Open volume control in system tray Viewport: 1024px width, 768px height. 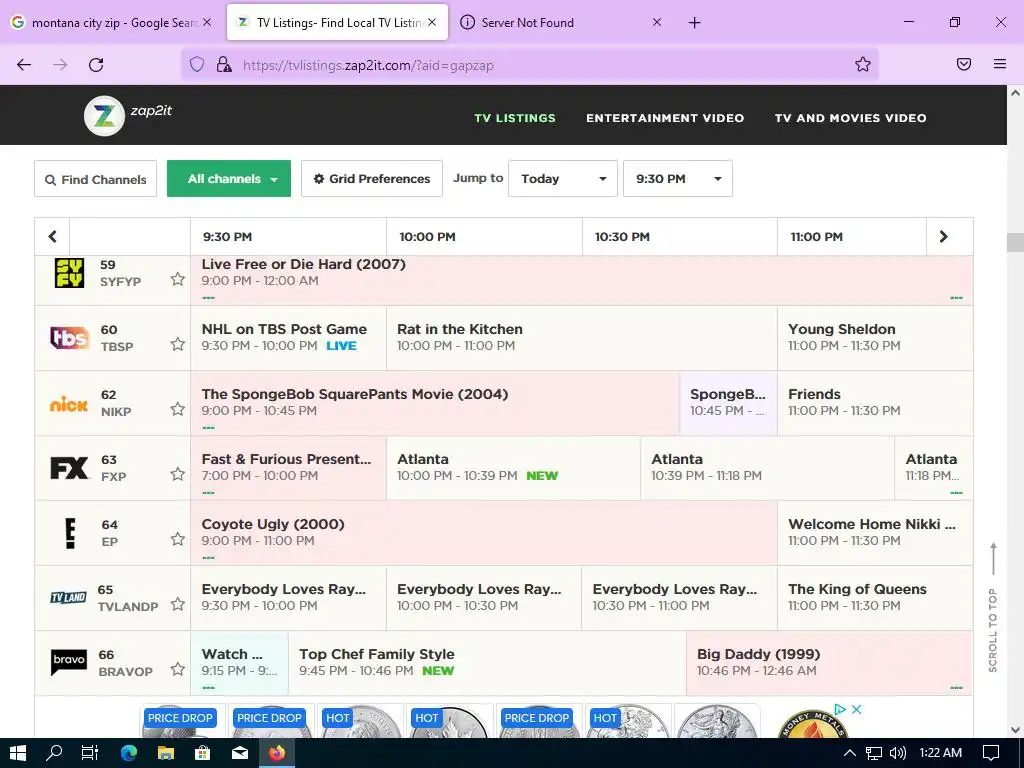coord(898,753)
